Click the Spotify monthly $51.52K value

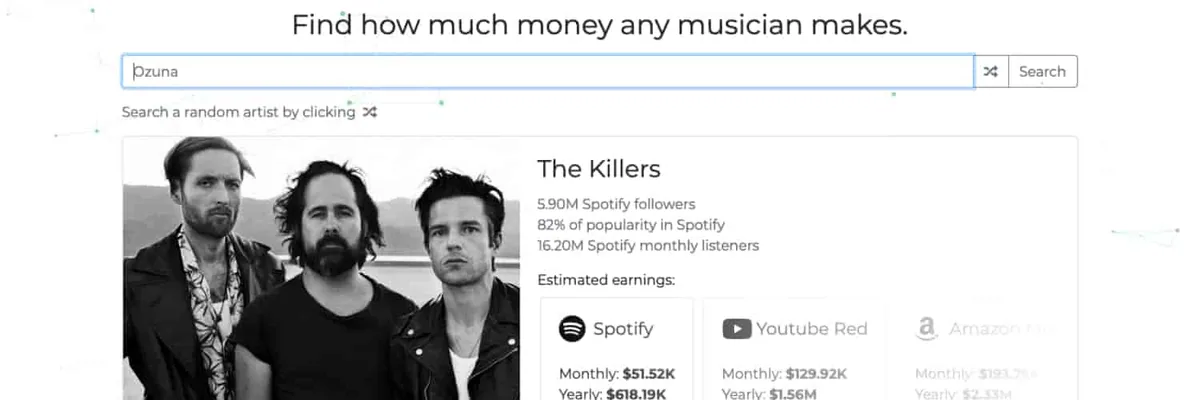point(649,374)
